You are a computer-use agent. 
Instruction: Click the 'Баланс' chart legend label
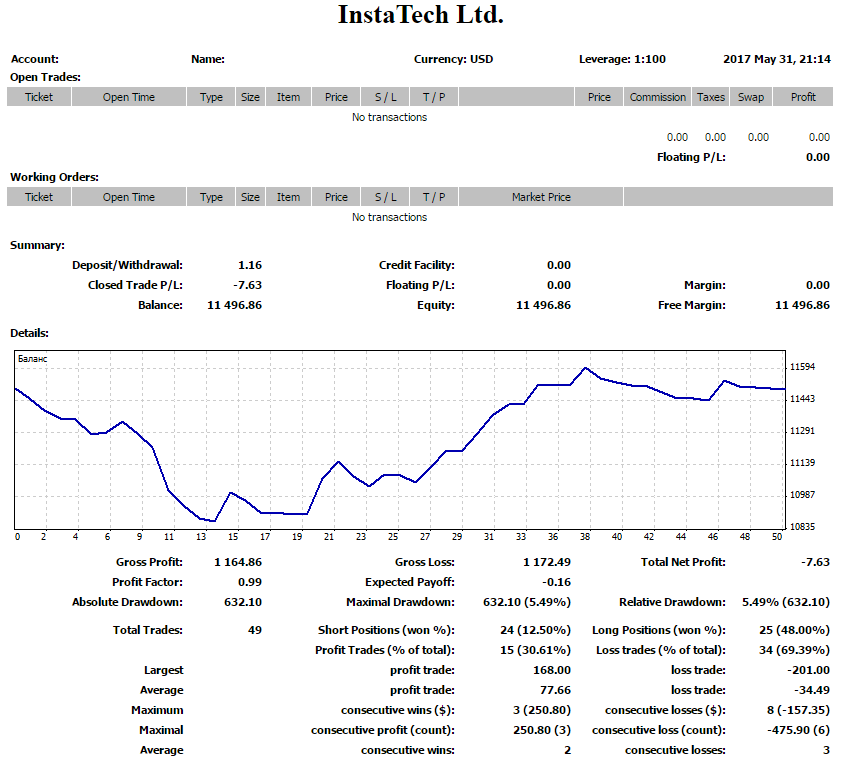(x=32, y=359)
